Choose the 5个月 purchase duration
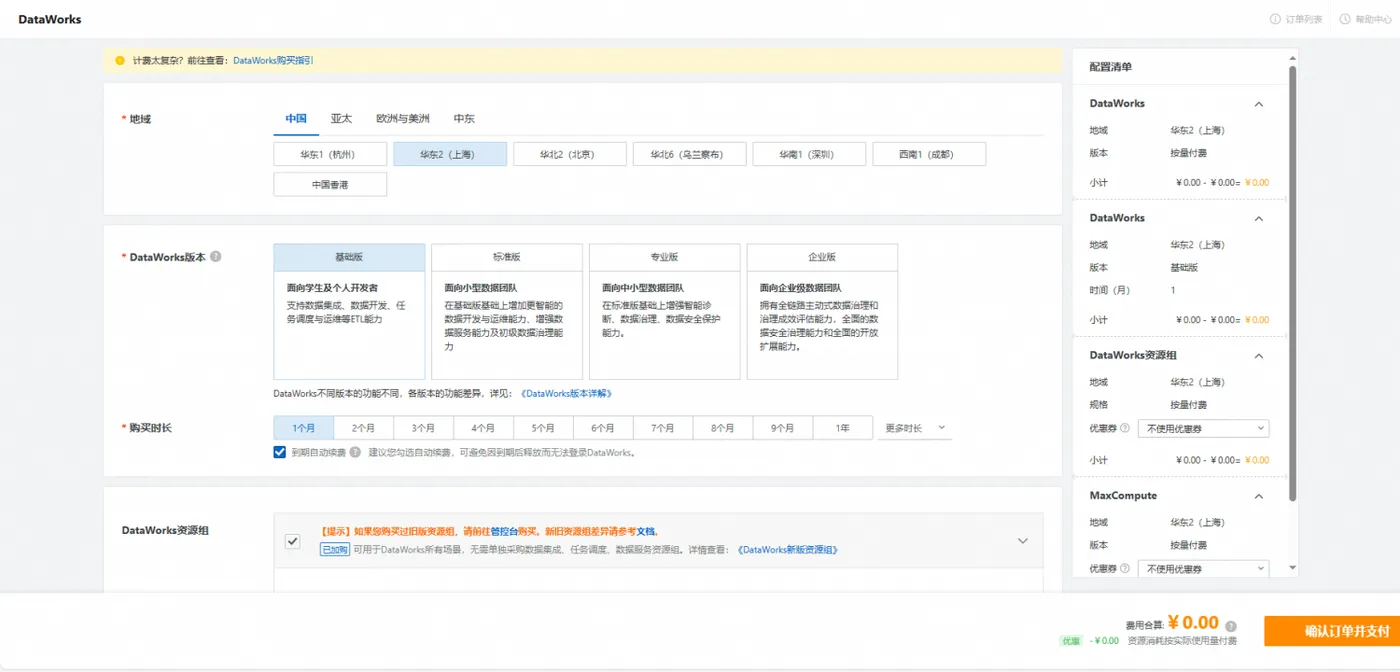1400x672 pixels. click(x=543, y=428)
